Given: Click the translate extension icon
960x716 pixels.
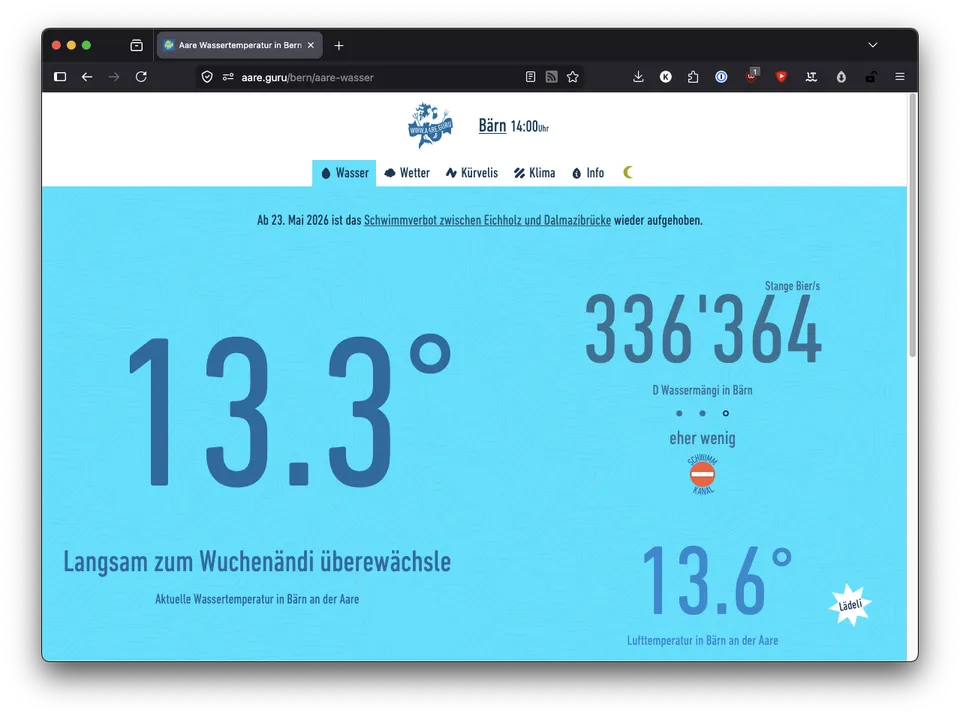Looking at the screenshot, I should coord(811,77).
